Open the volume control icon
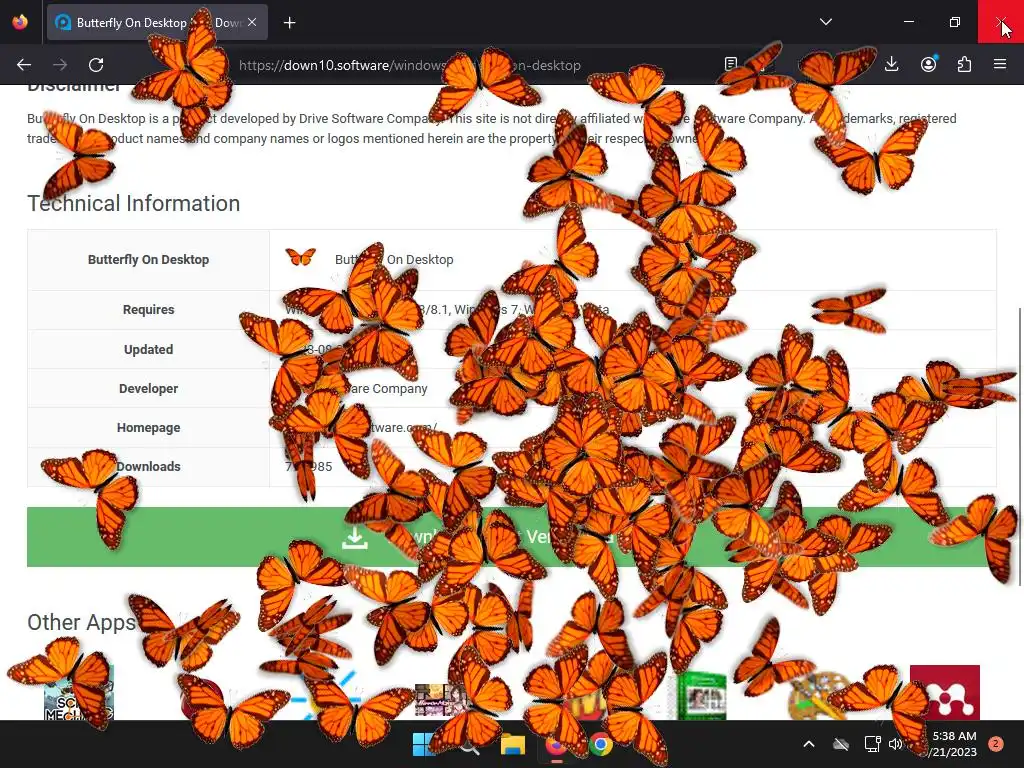 (x=895, y=744)
